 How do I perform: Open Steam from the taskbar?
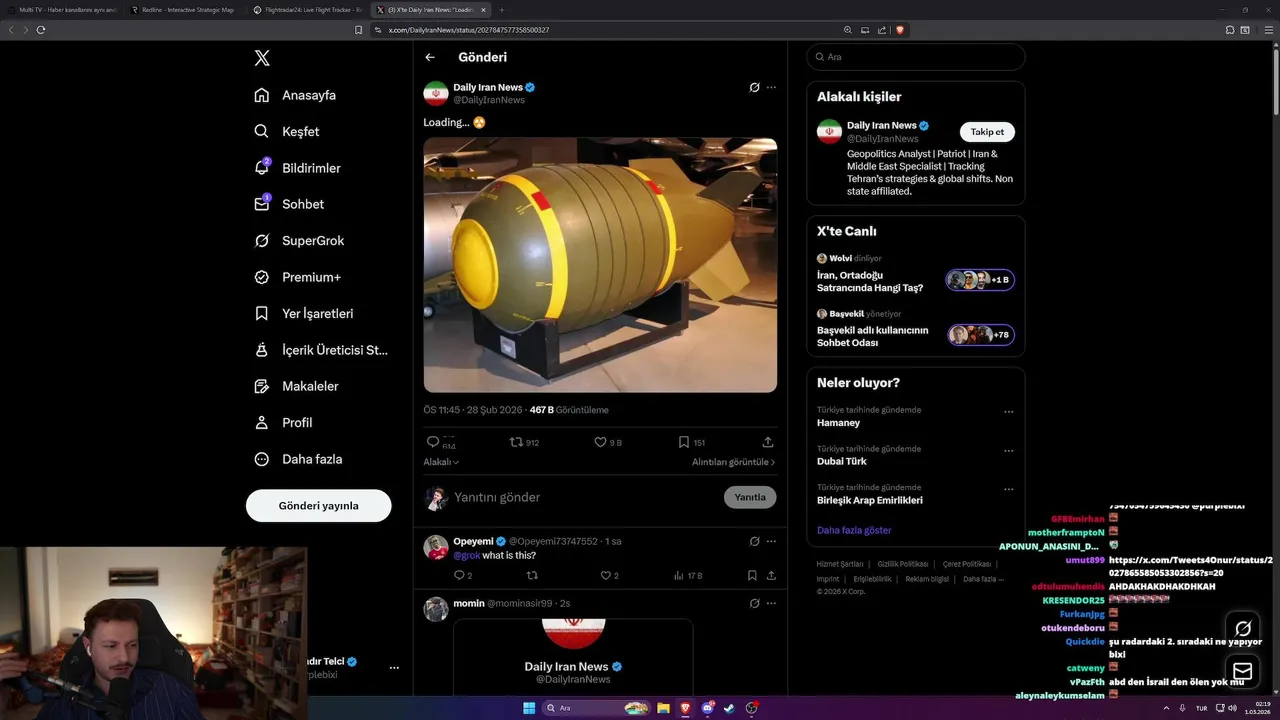coord(730,708)
